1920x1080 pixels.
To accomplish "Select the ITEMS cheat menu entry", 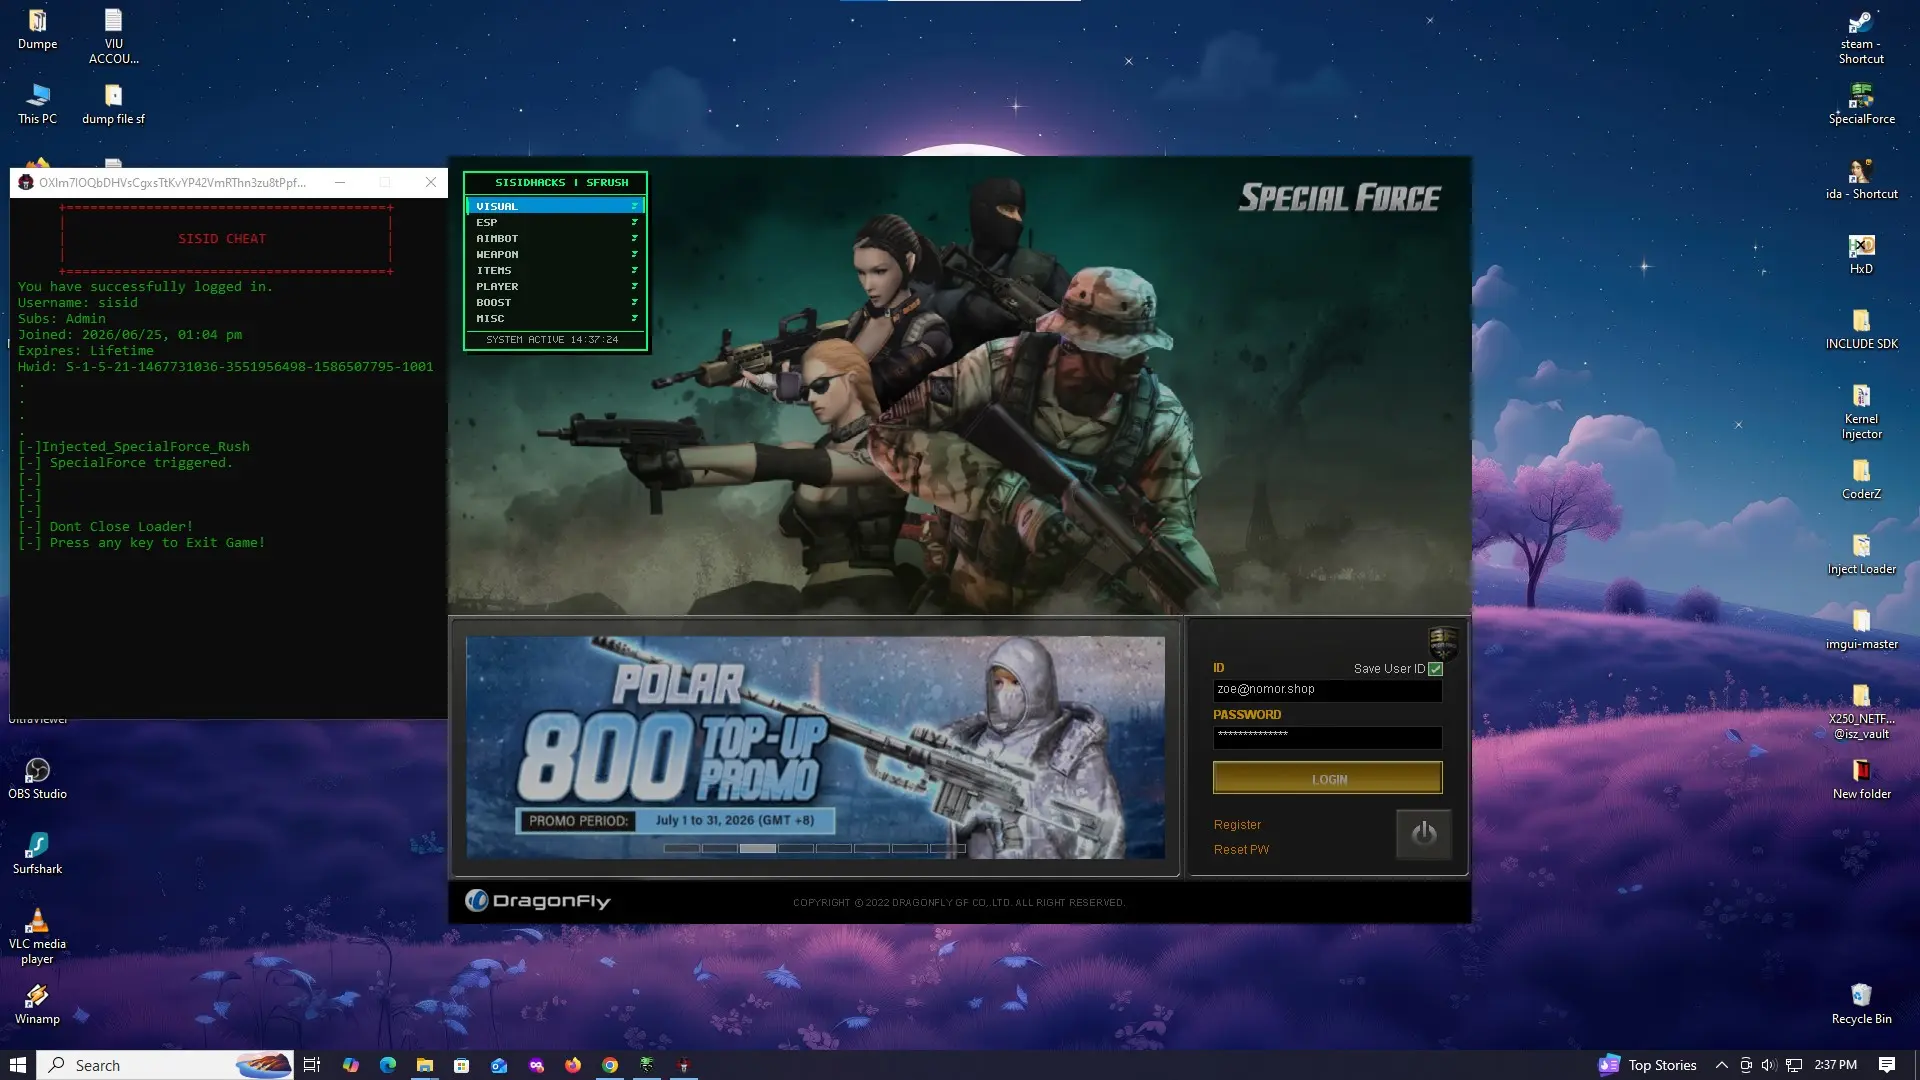I will pyautogui.click(x=555, y=270).
